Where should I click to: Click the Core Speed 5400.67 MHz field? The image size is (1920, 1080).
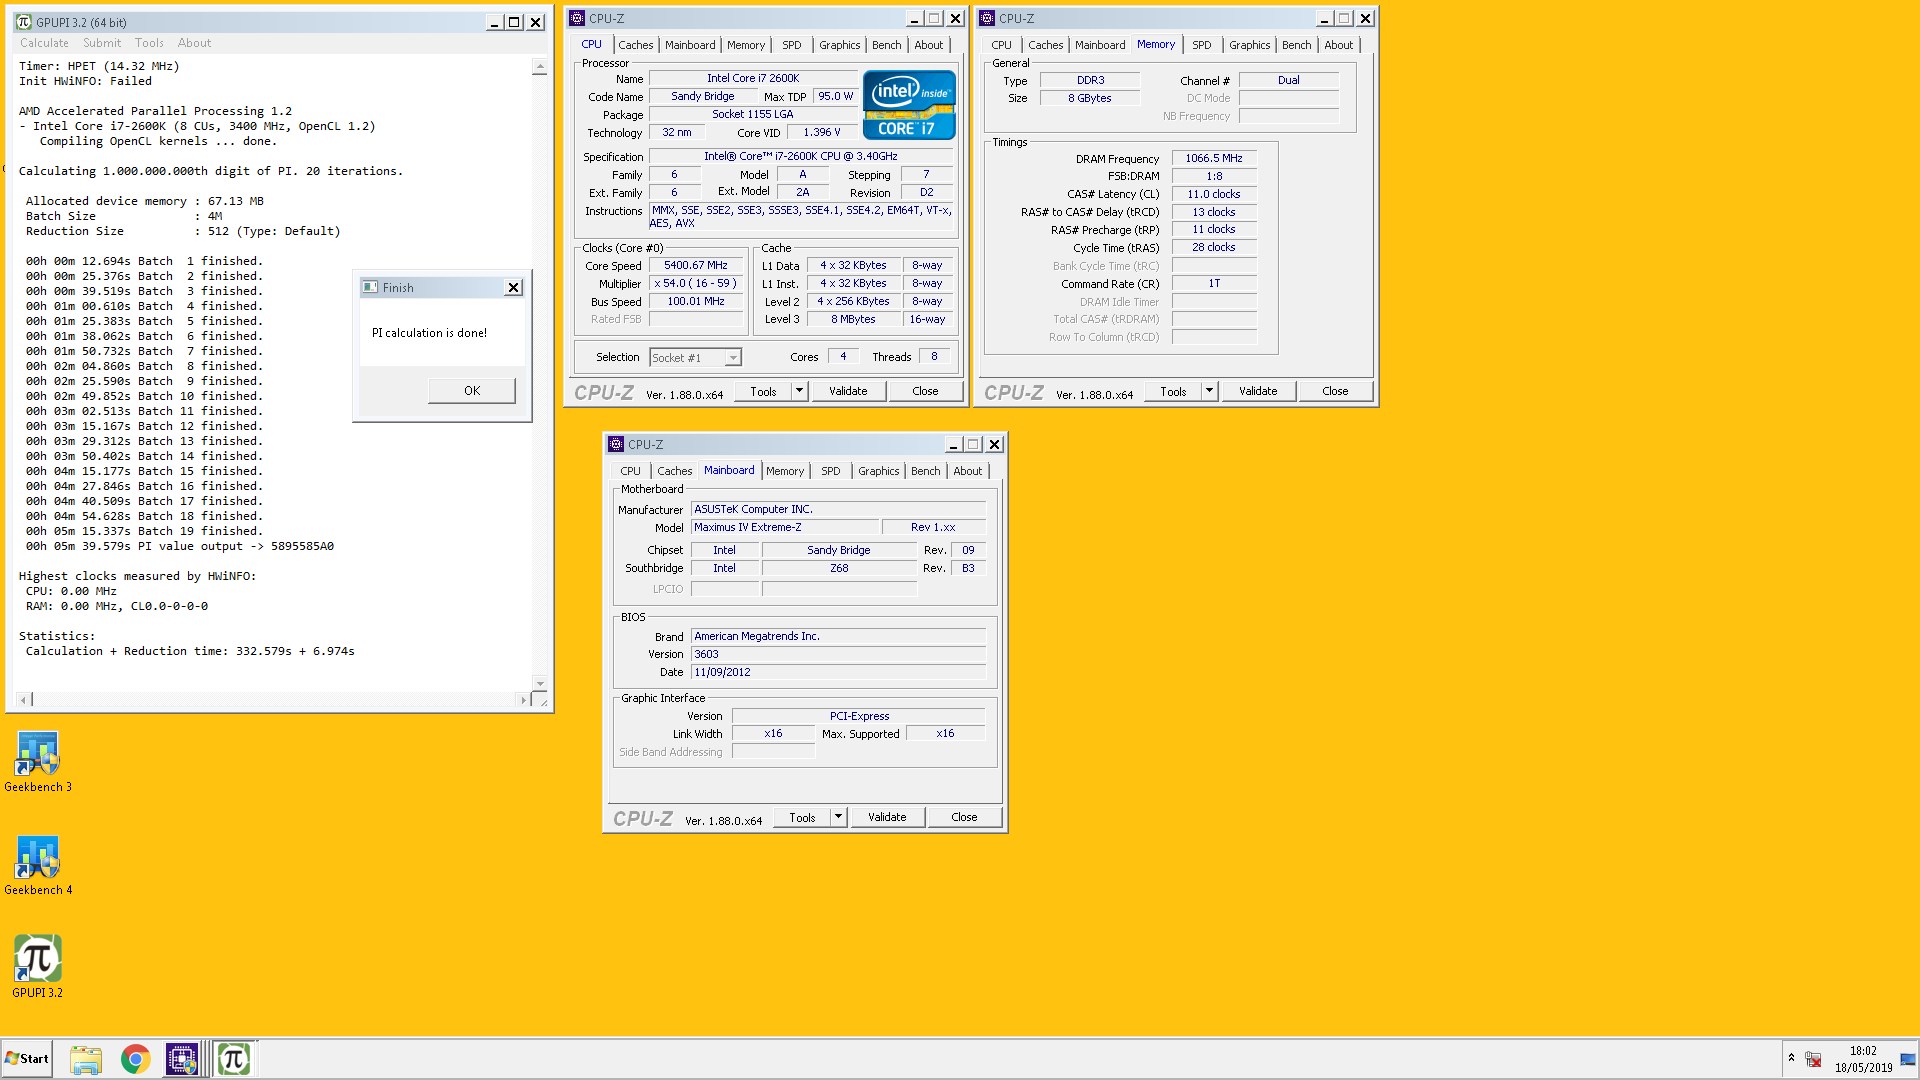(x=696, y=266)
